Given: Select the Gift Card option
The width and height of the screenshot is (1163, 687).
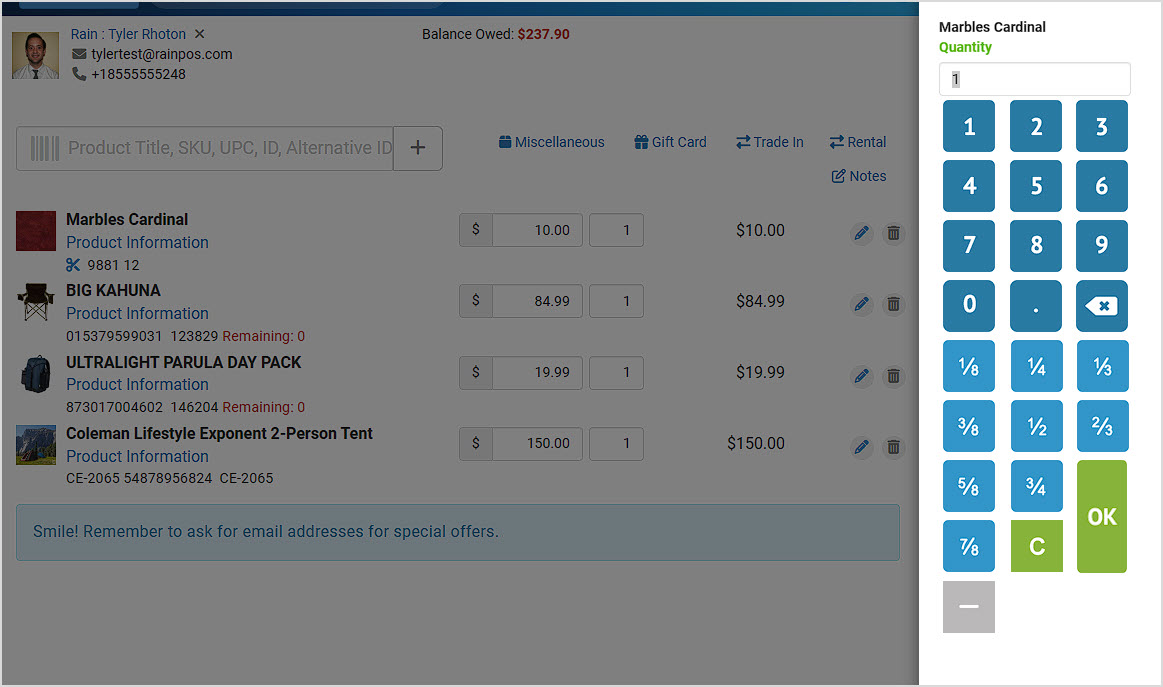Looking at the screenshot, I should [x=670, y=142].
